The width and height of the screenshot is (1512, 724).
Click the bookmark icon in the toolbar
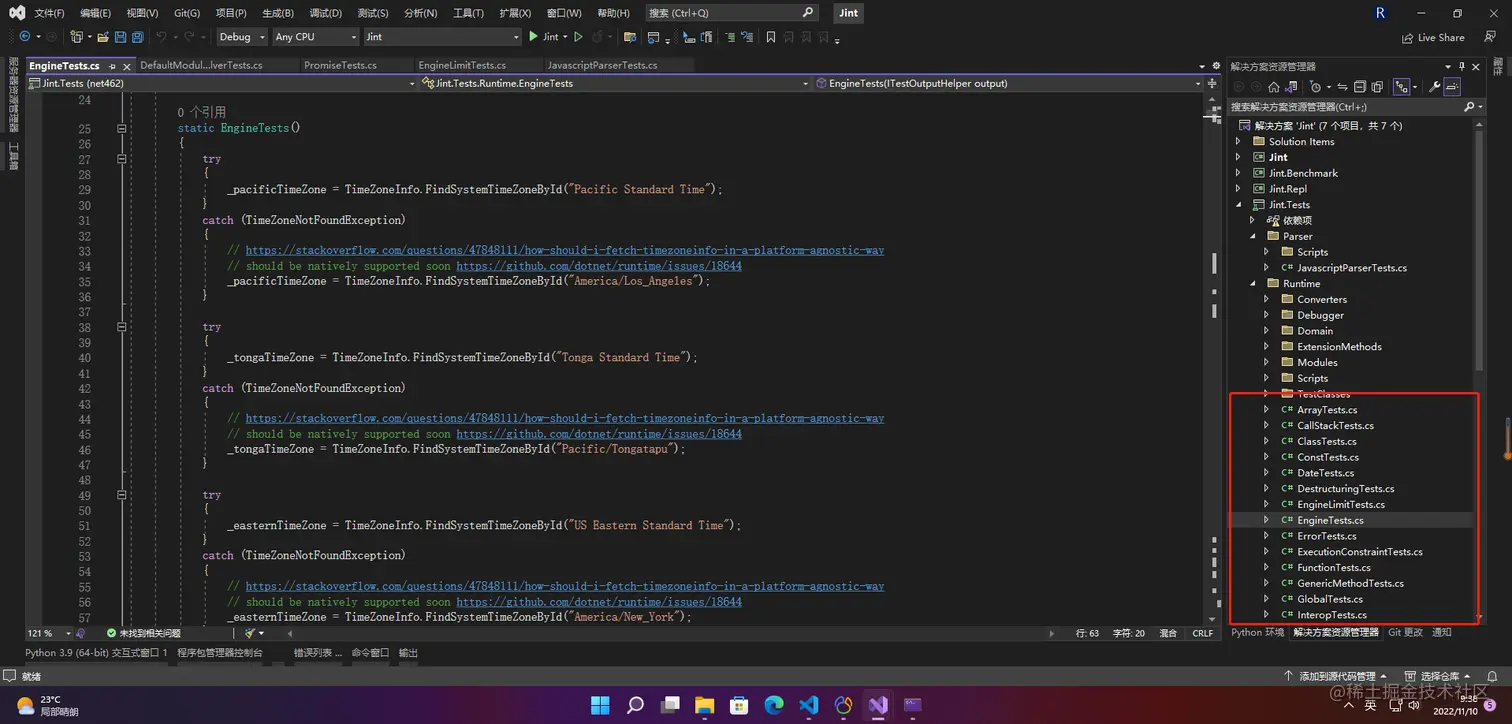(771, 37)
